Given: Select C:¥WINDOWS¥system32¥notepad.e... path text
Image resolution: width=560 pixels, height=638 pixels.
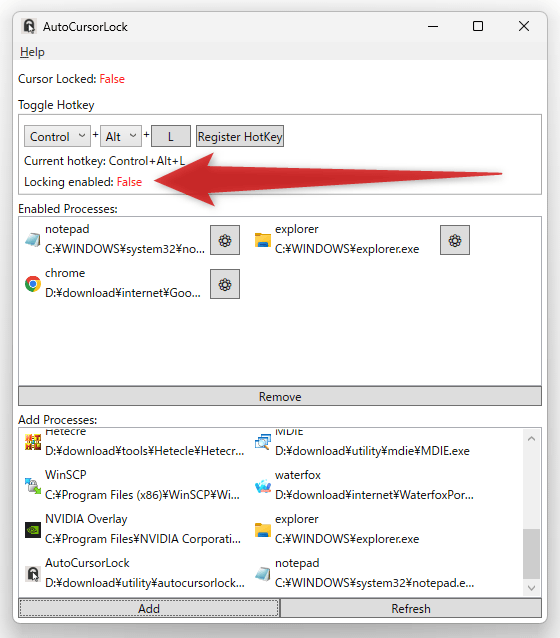Looking at the screenshot, I should point(375,583).
